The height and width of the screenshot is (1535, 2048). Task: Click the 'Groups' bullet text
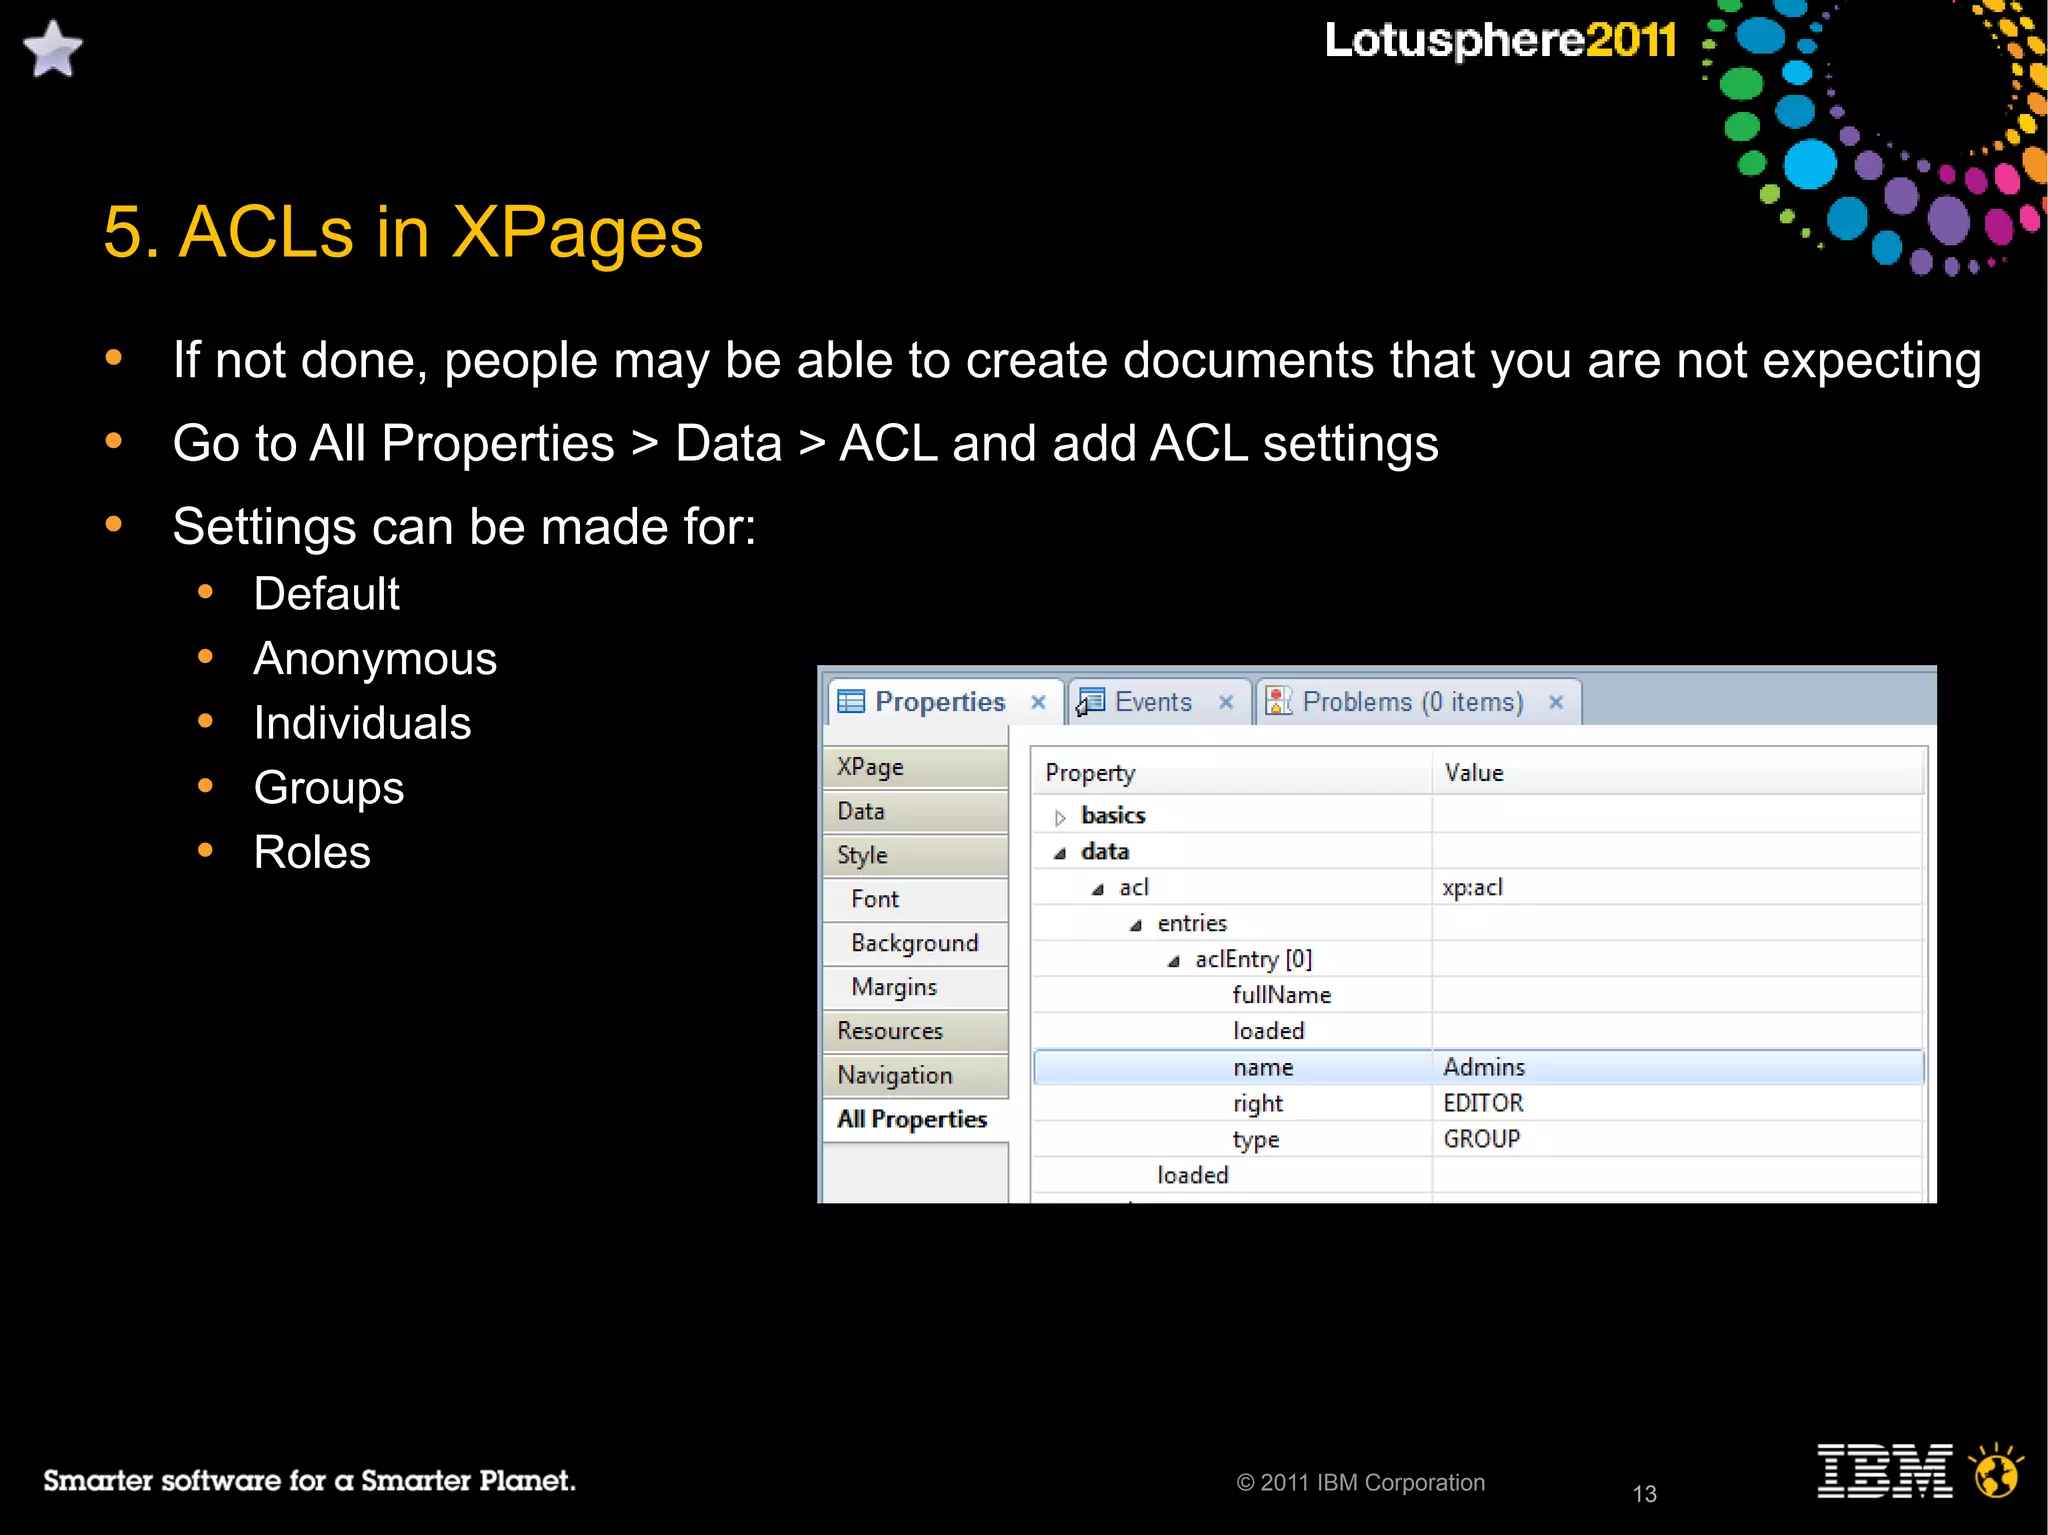click(329, 788)
